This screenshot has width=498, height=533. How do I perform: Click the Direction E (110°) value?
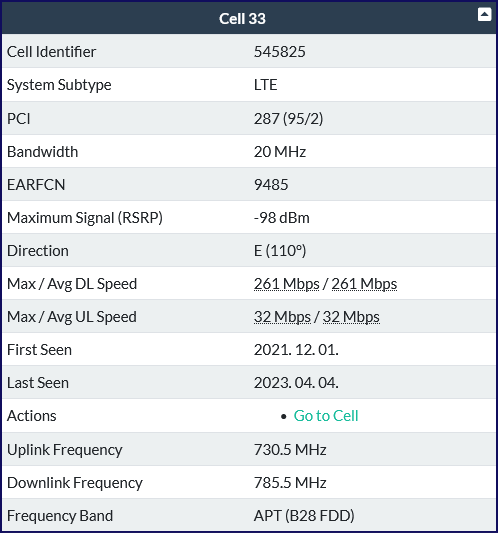pyautogui.click(x=280, y=251)
